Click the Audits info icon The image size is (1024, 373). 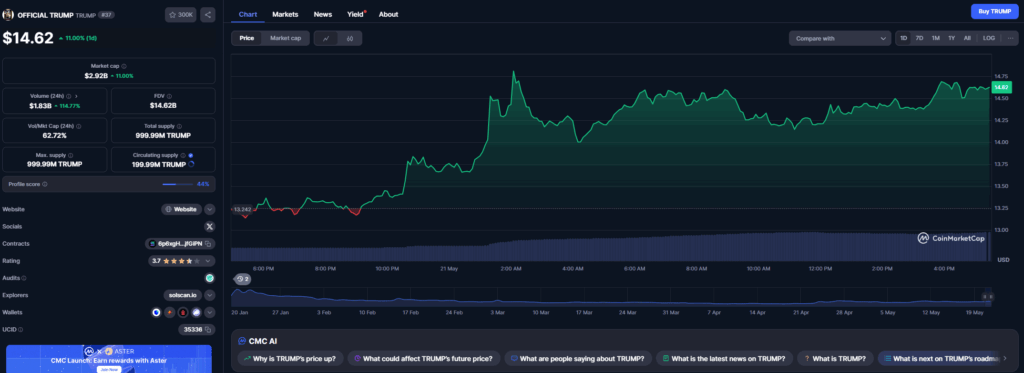click(24, 278)
